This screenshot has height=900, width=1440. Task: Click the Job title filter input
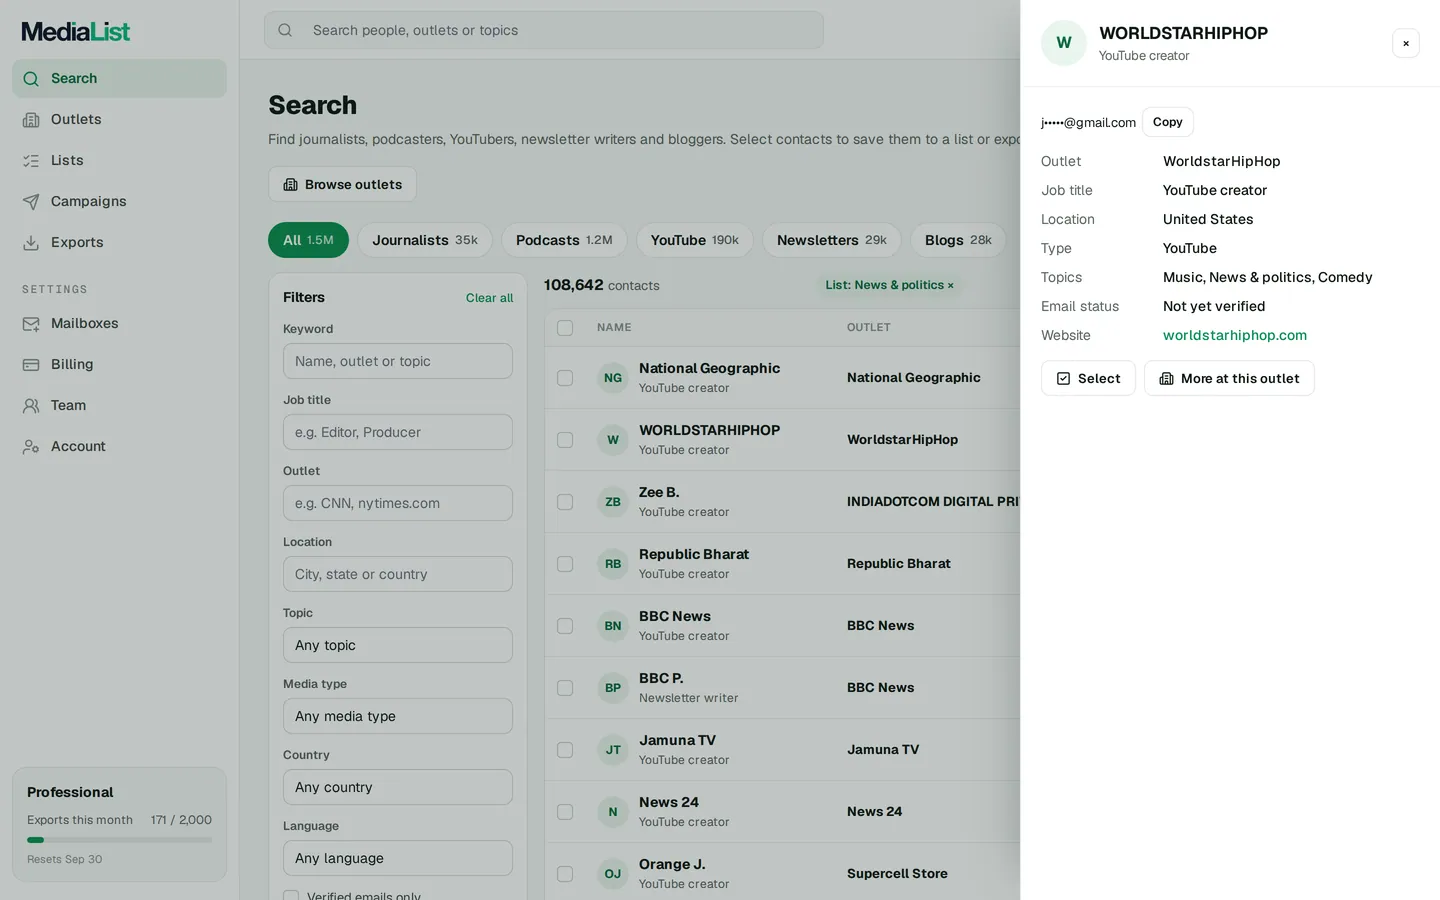398,432
